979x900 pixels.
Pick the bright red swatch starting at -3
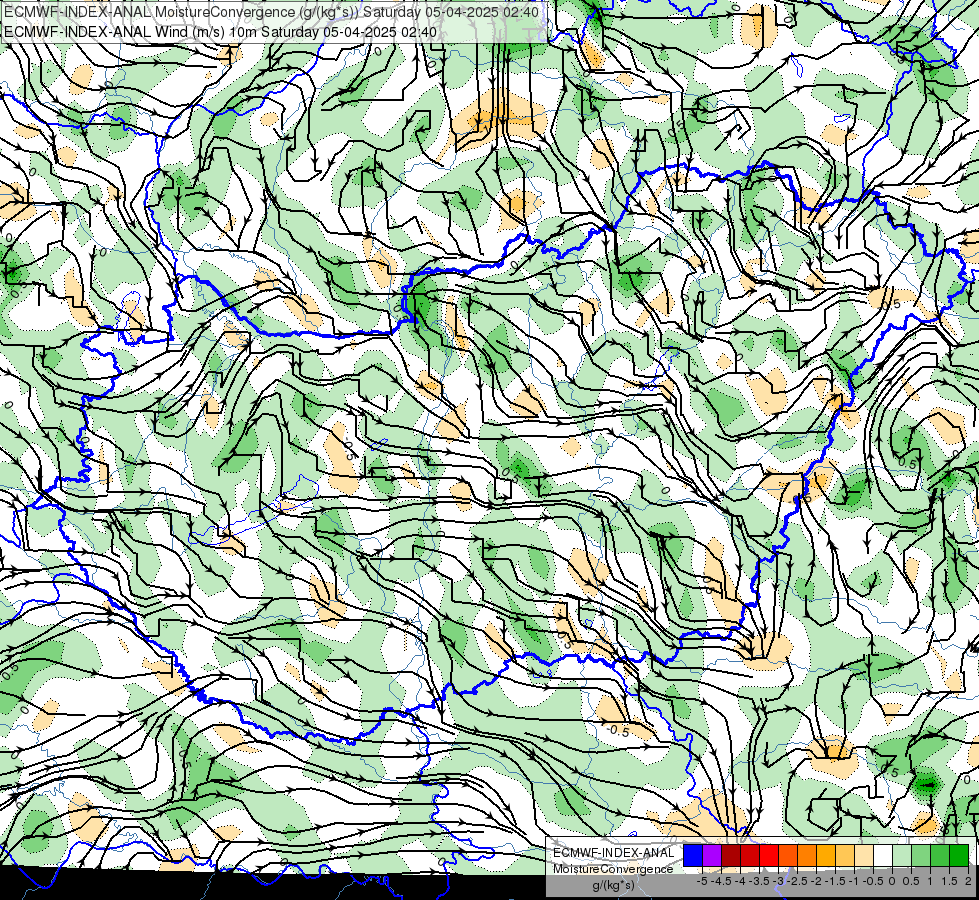click(x=769, y=855)
